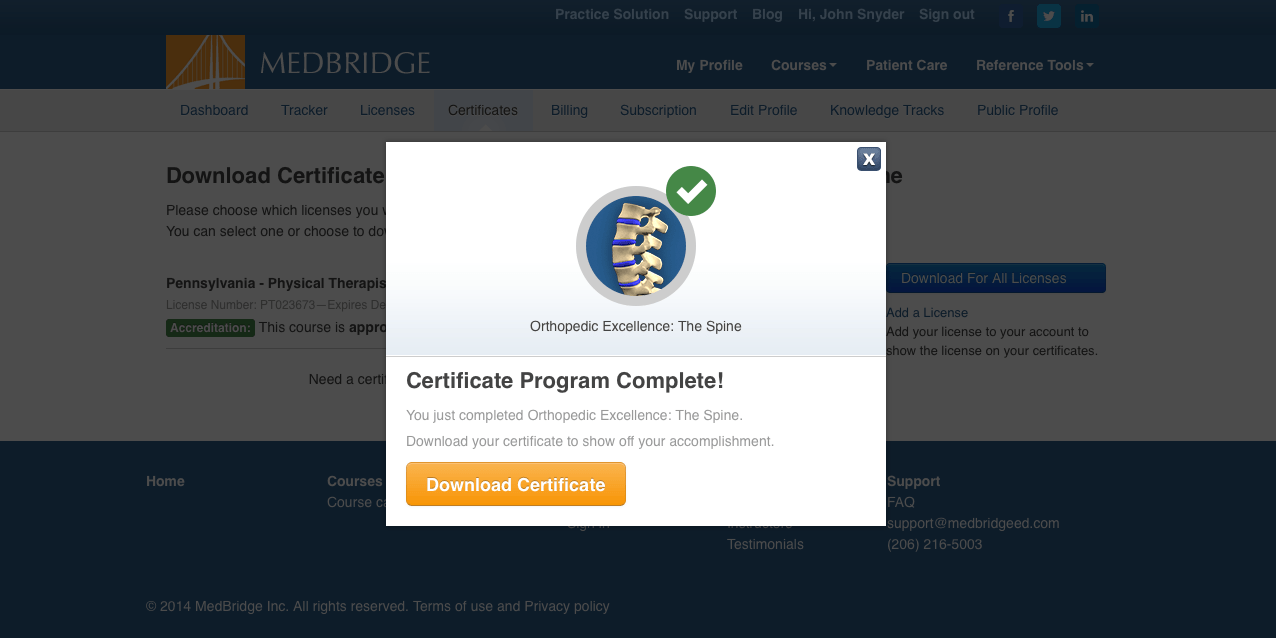Select the Billing tab

pyautogui.click(x=569, y=110)
